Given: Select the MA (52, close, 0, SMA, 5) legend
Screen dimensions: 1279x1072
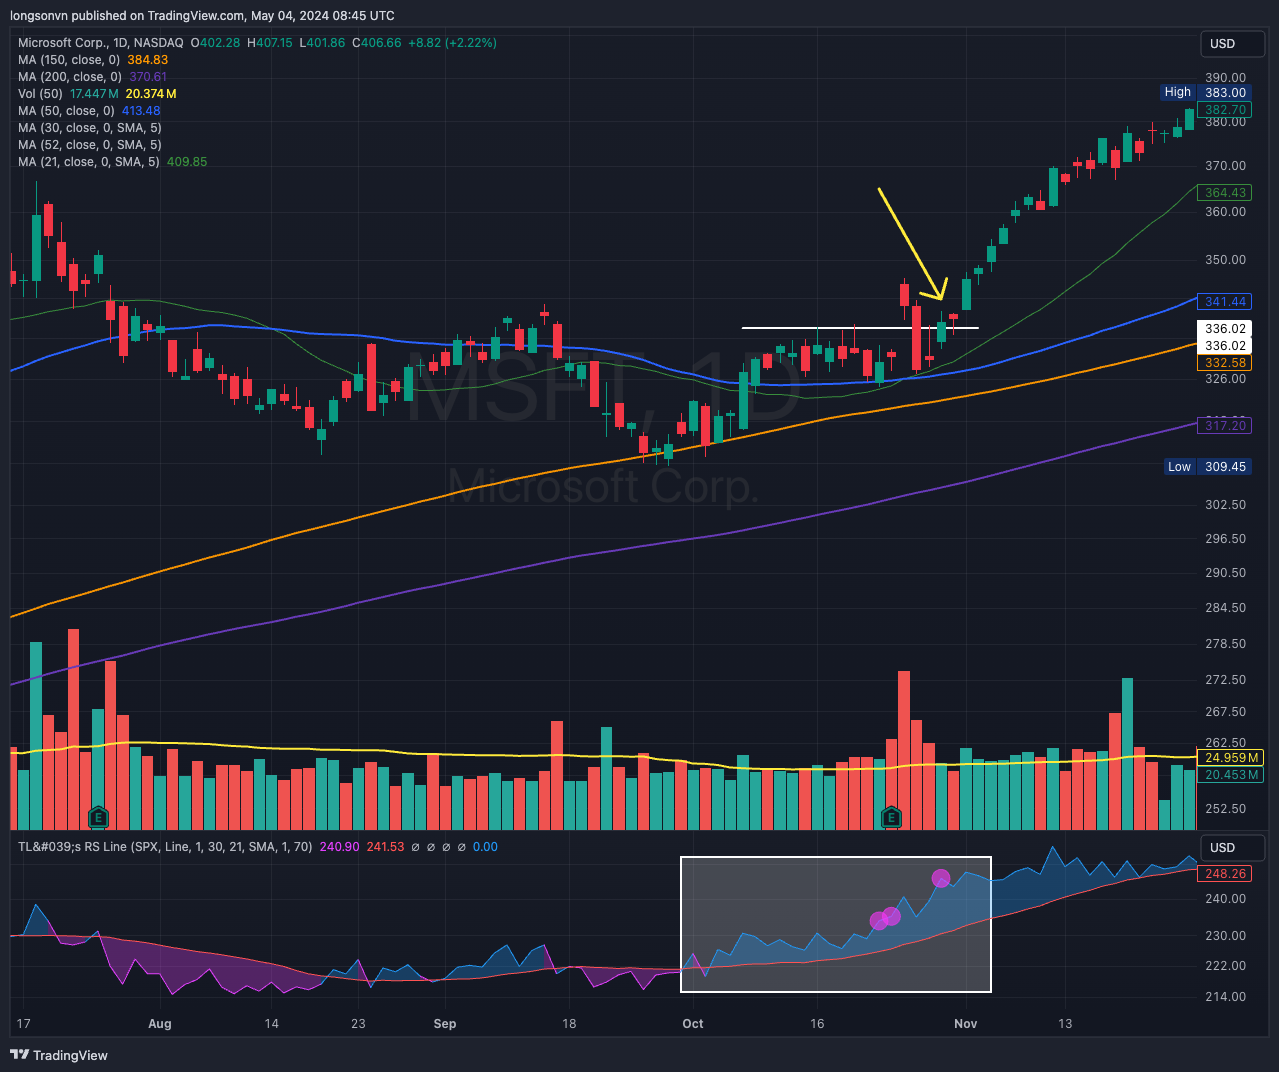Looking at the screenshot, I should (90, 145).
